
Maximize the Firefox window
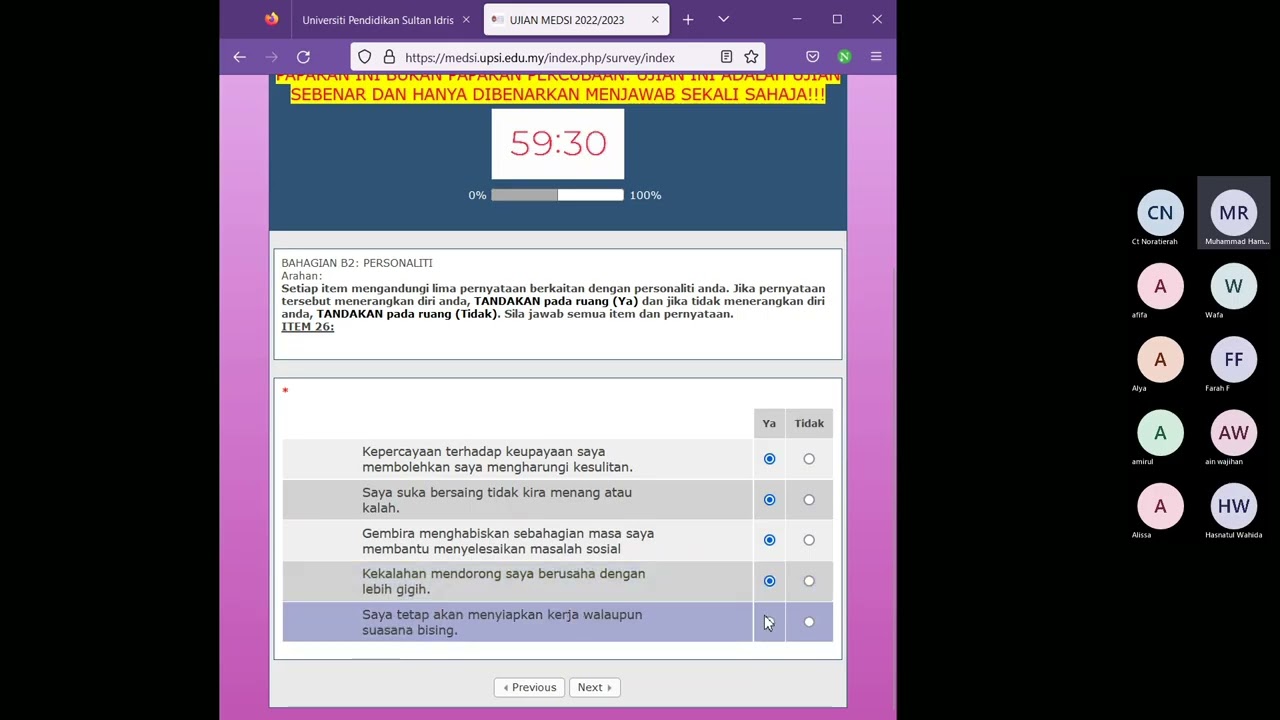[x=837, y=19]
